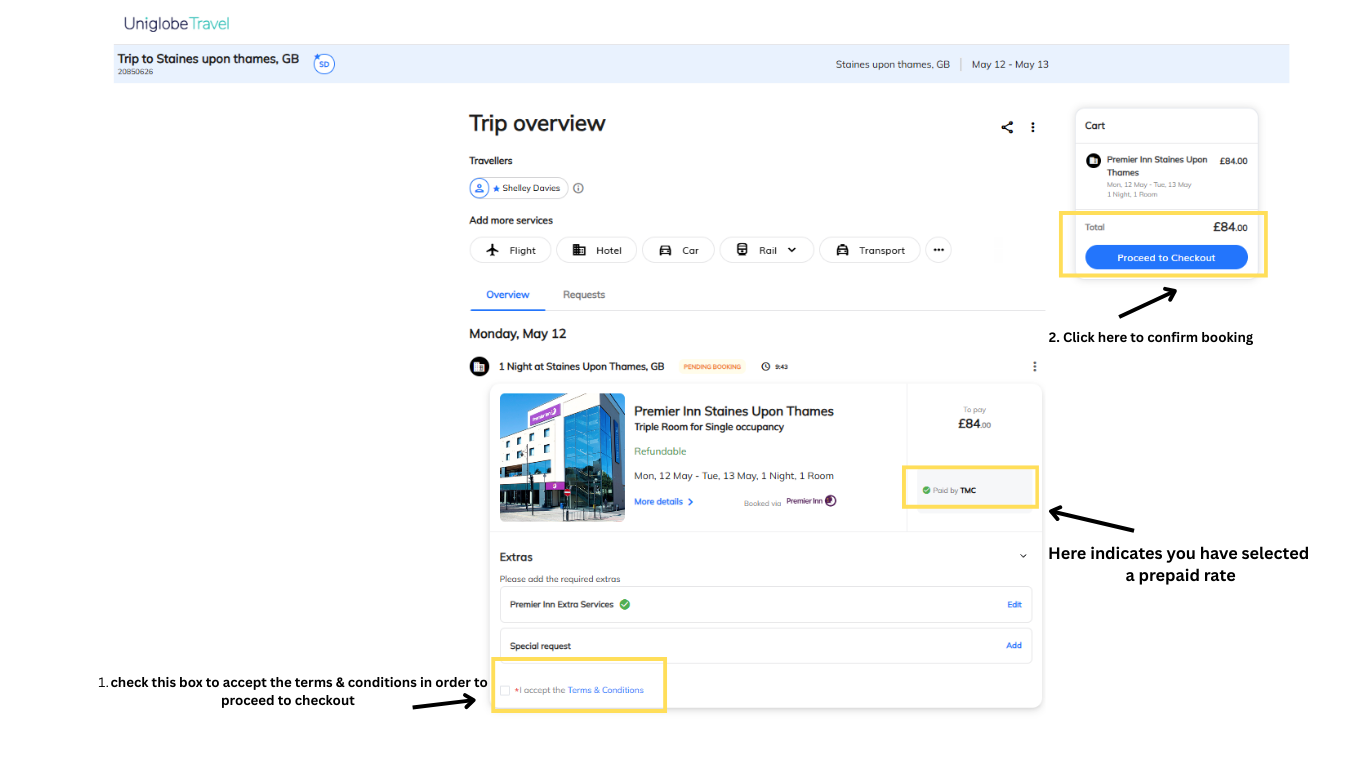Screen dimensions: 1366x768
Task: Click Triple Room for Single occupancy text
Action: 709,427
